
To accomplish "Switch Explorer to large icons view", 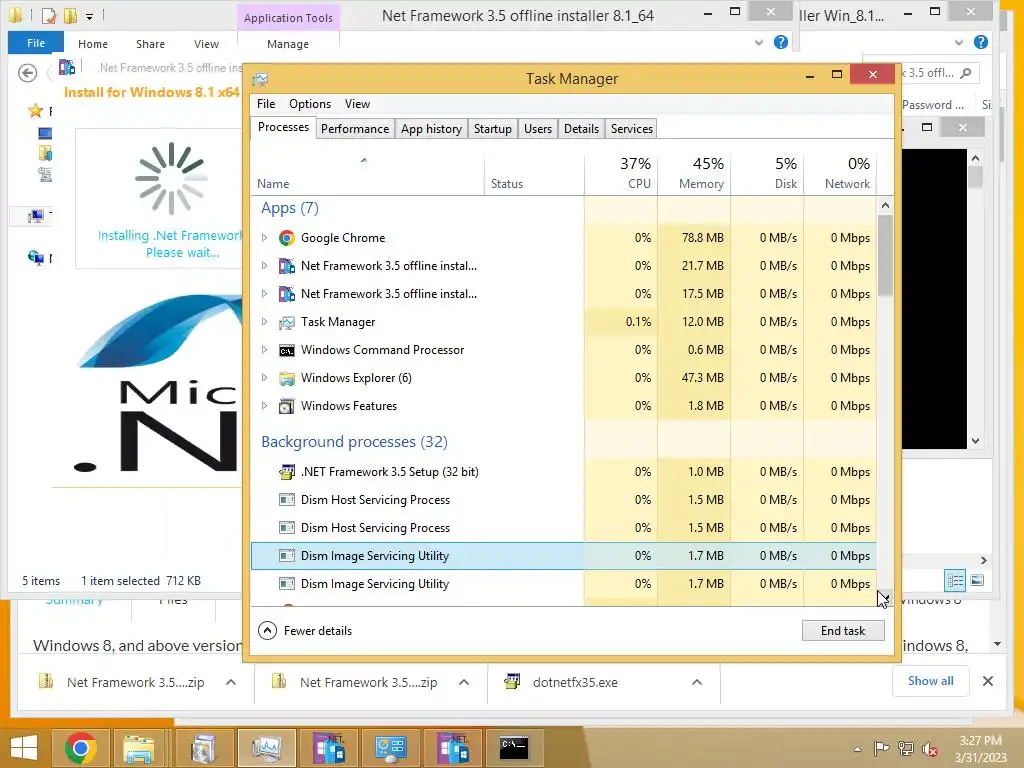I will [977, 580].
